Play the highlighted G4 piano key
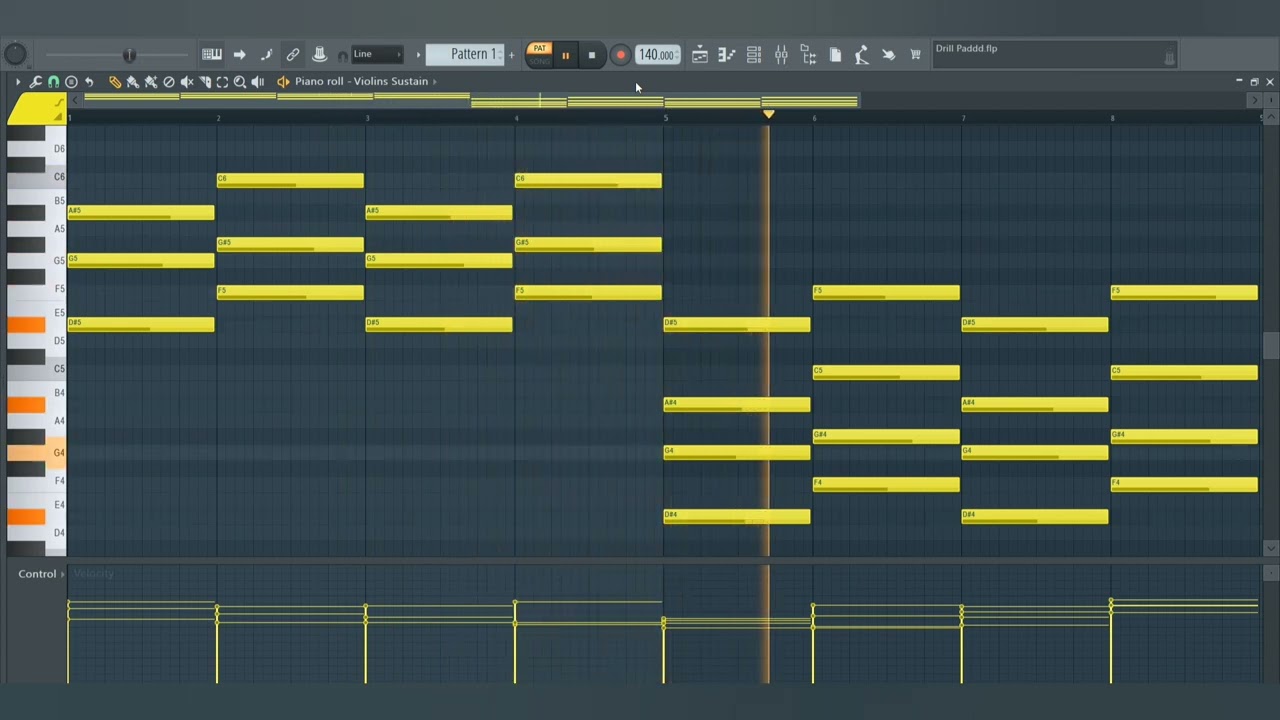This screenshot has height=720, width=1280. (x=37, y=453)
